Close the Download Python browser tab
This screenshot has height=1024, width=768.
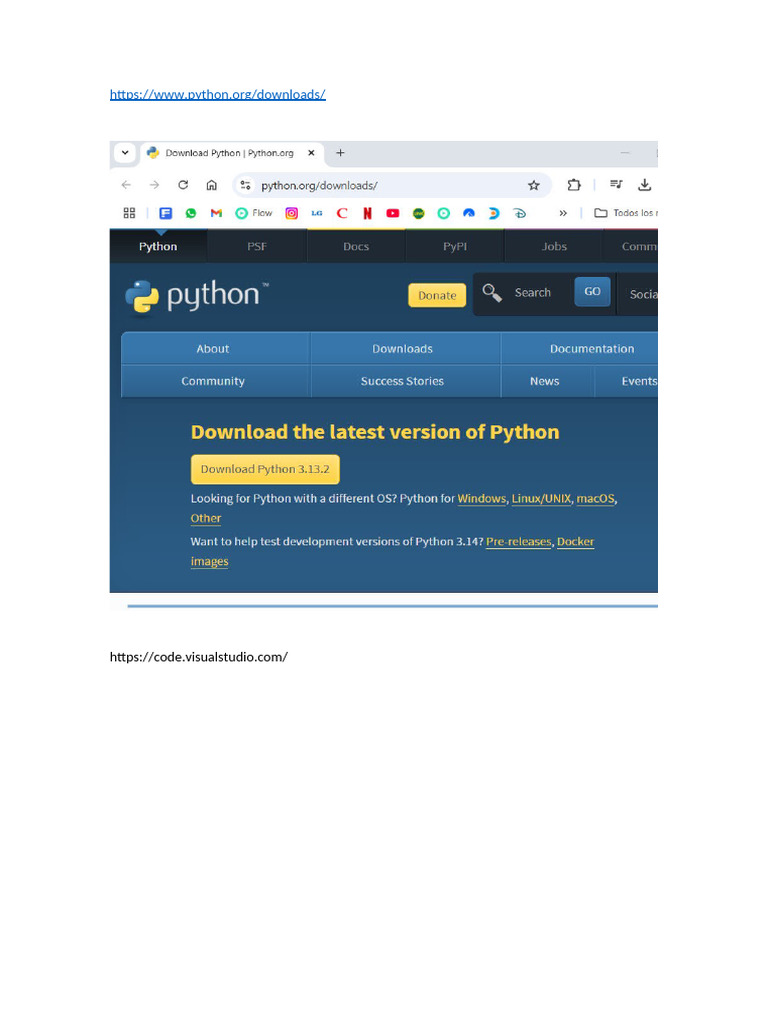point(312,153)
